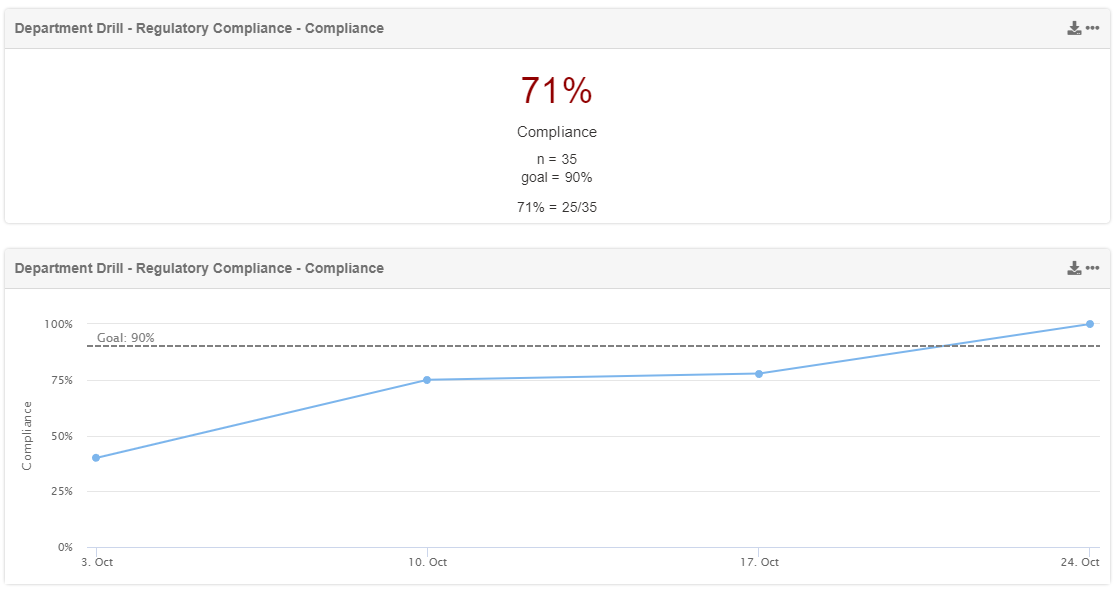
Task: Click the 24 Oct data point at 100%
Action: [1090, 324]
